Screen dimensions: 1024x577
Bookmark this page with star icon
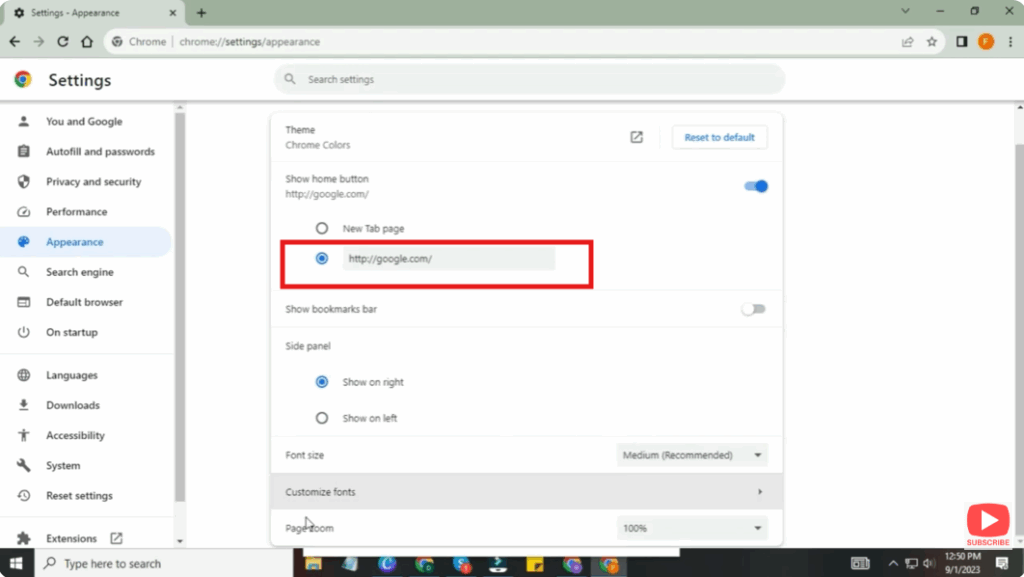pyautogui.click(x=931, y=42)
